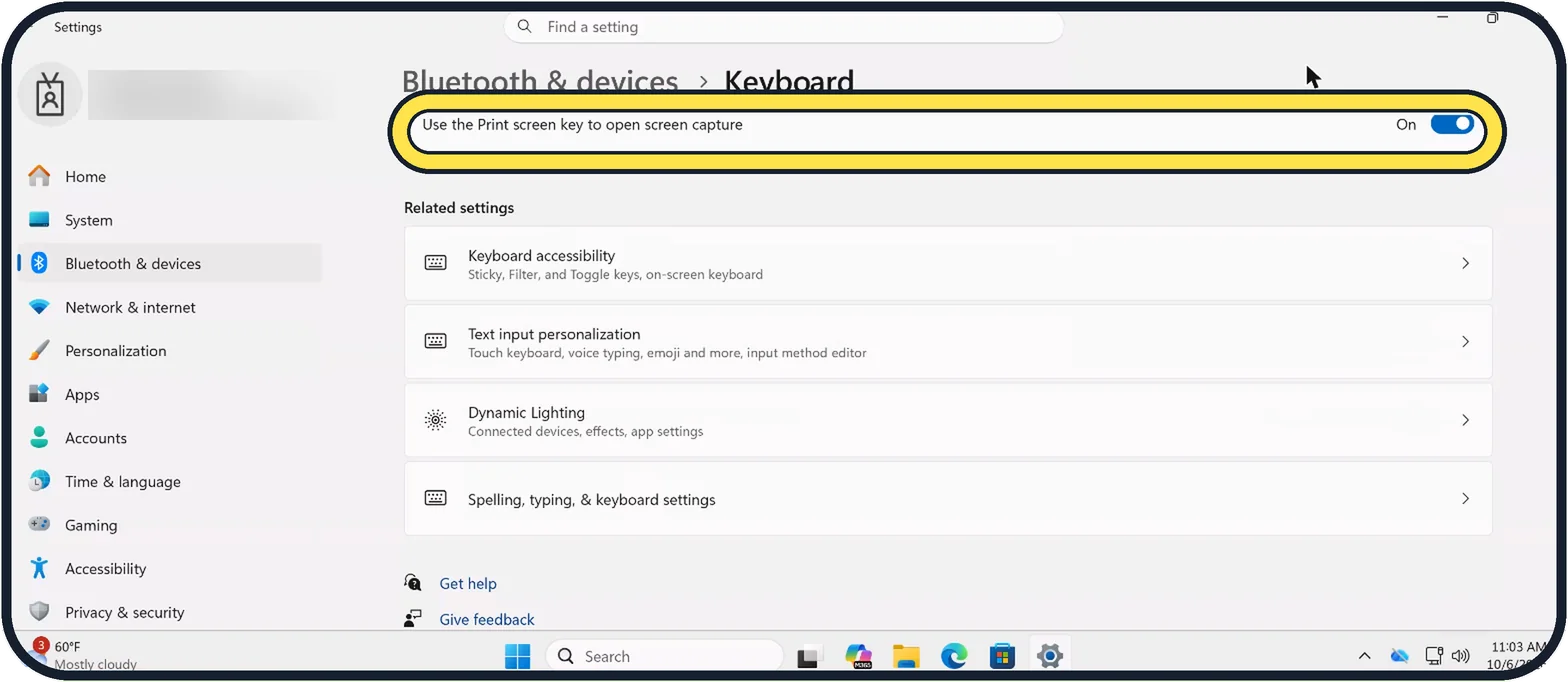Click the Privacy shield icon
1568x682 pixels.
39,612
